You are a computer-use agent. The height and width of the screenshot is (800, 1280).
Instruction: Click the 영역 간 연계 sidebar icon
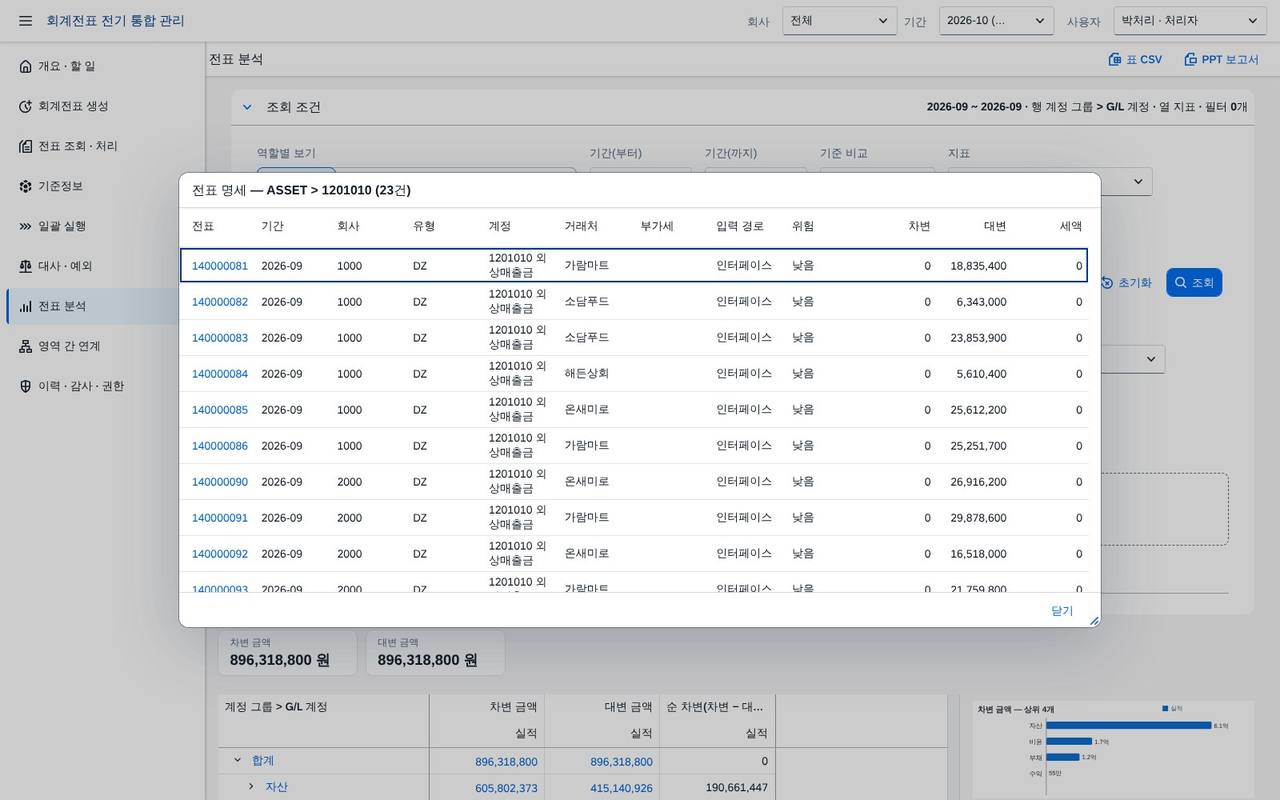(26, 346)
